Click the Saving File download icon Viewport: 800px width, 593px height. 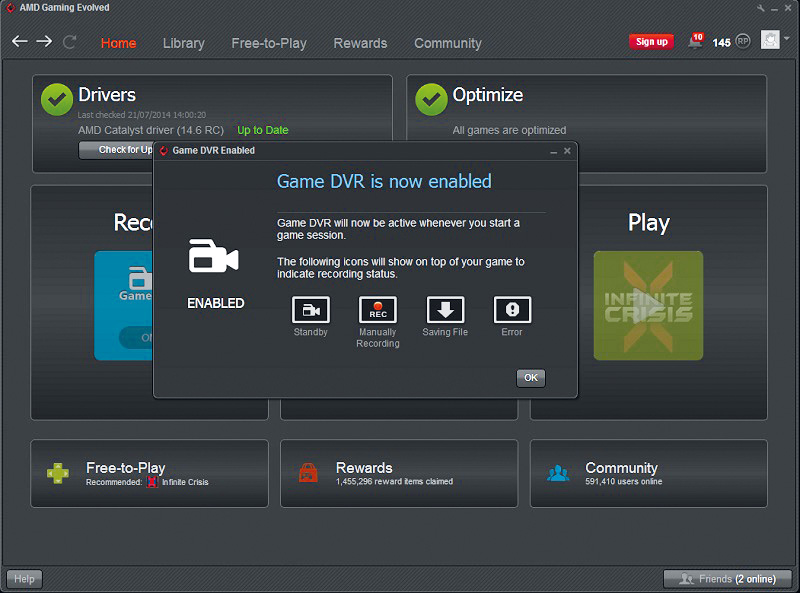click(x=445, y=310)
